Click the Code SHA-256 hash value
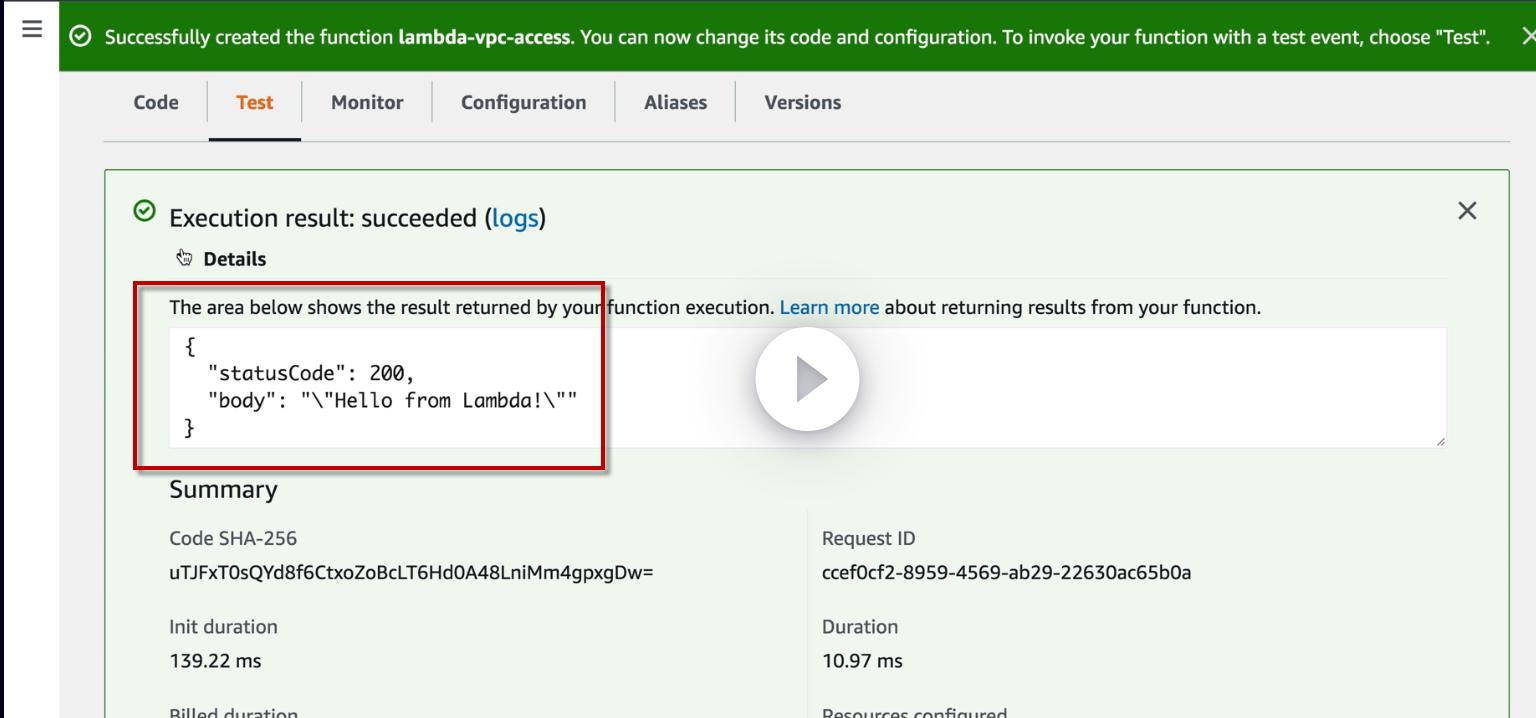The image size is (1536, 718). [411, 573]
